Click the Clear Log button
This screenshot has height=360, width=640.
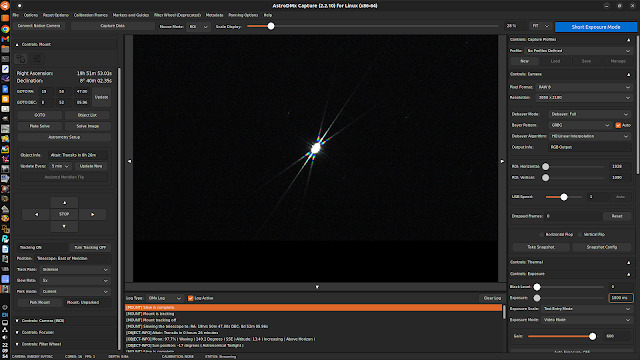click(492, 298)
